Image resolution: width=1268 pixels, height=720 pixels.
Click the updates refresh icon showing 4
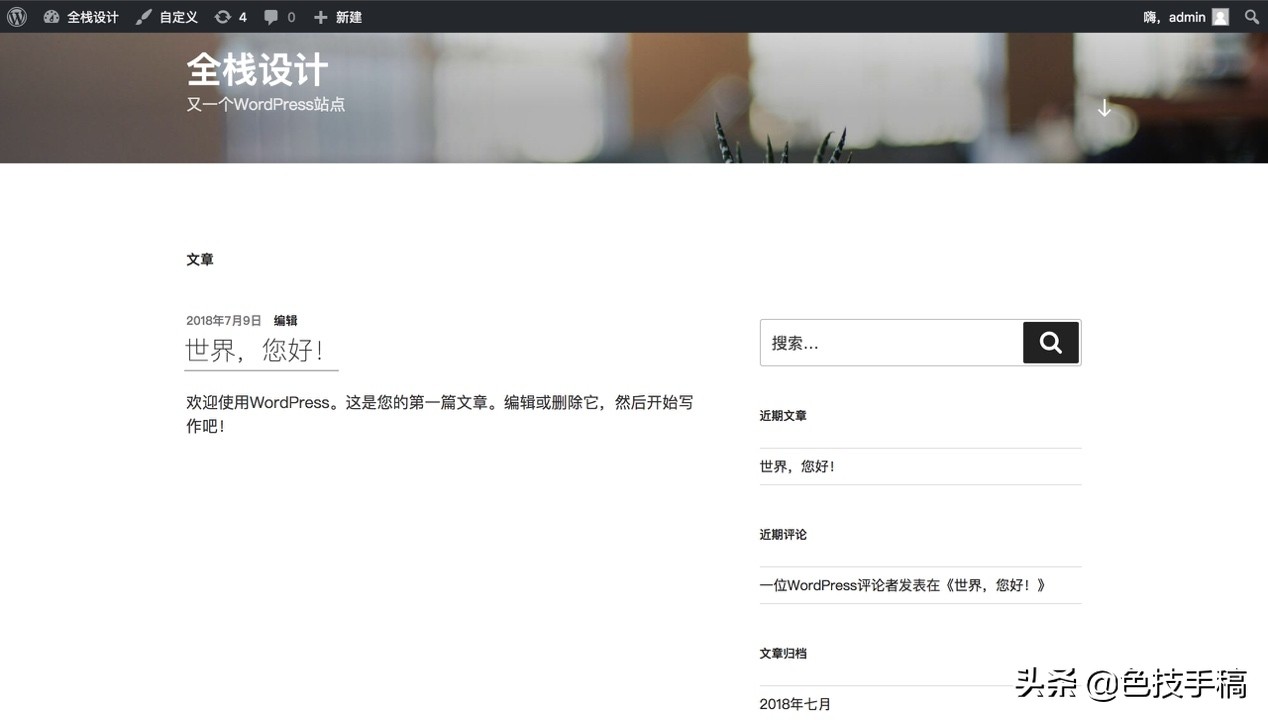[x=224, y=16]
